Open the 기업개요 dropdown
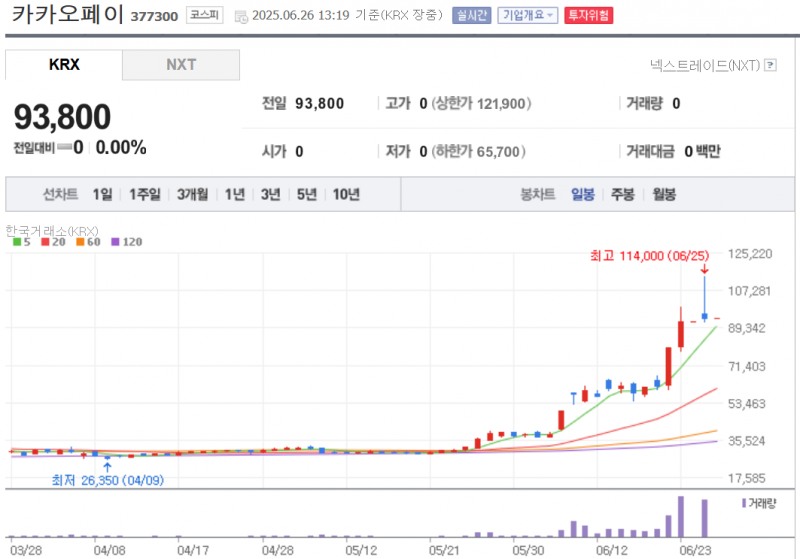The width and height of the screenshot is (800, 559). 528,15
